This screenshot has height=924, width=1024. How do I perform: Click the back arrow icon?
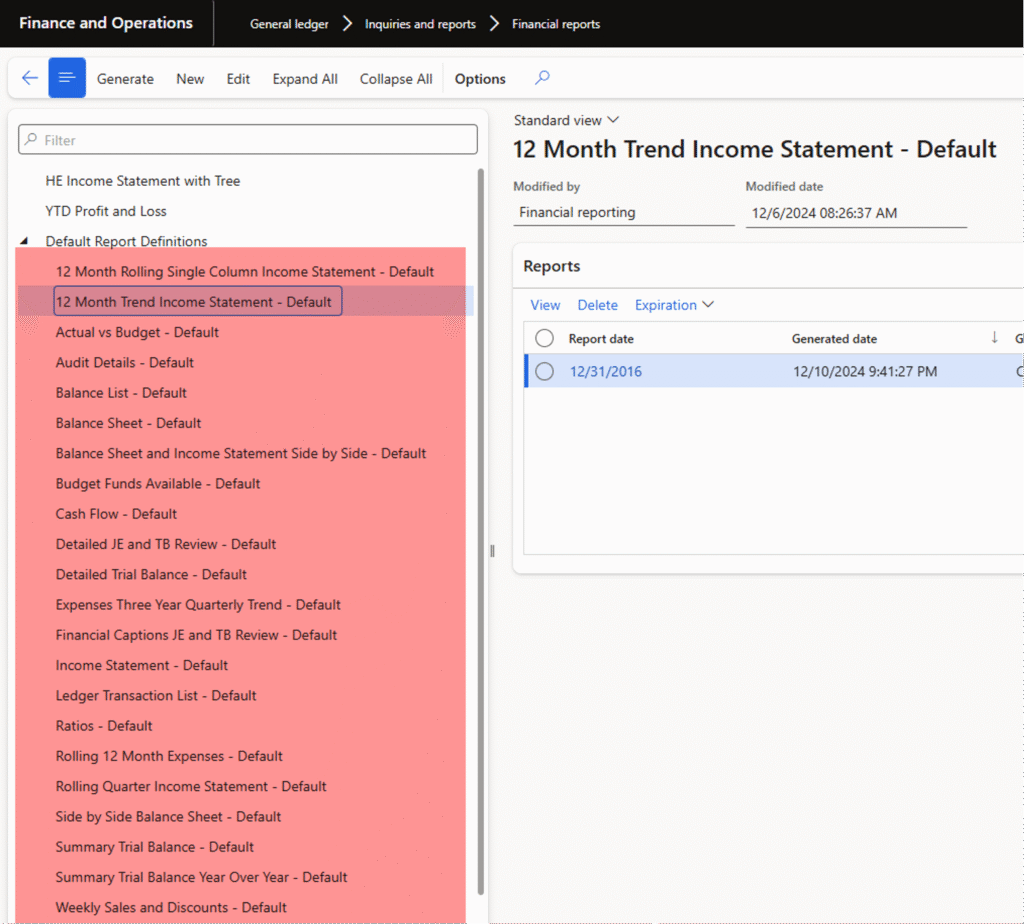(x=30, y=78)
